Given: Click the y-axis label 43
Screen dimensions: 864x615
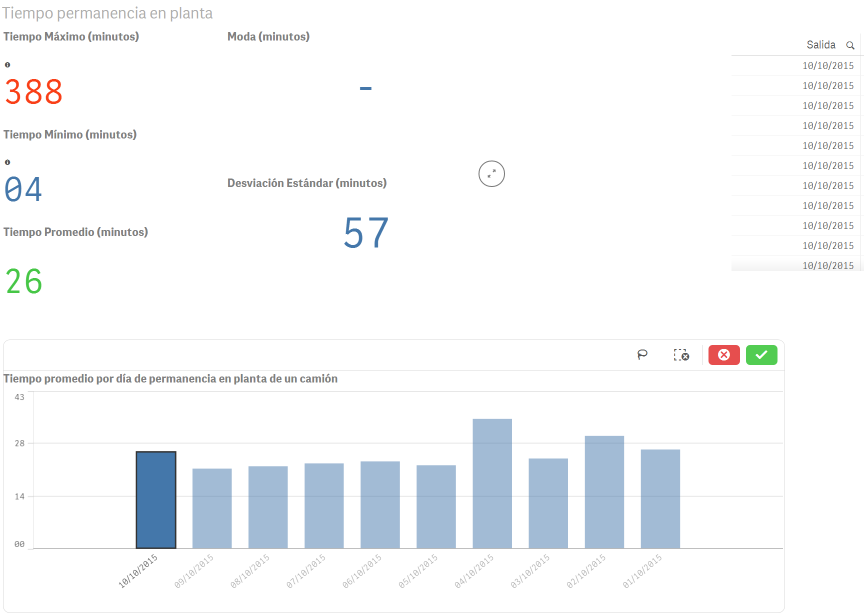Looking at the screenshot, I should click(x=19, y=397).
